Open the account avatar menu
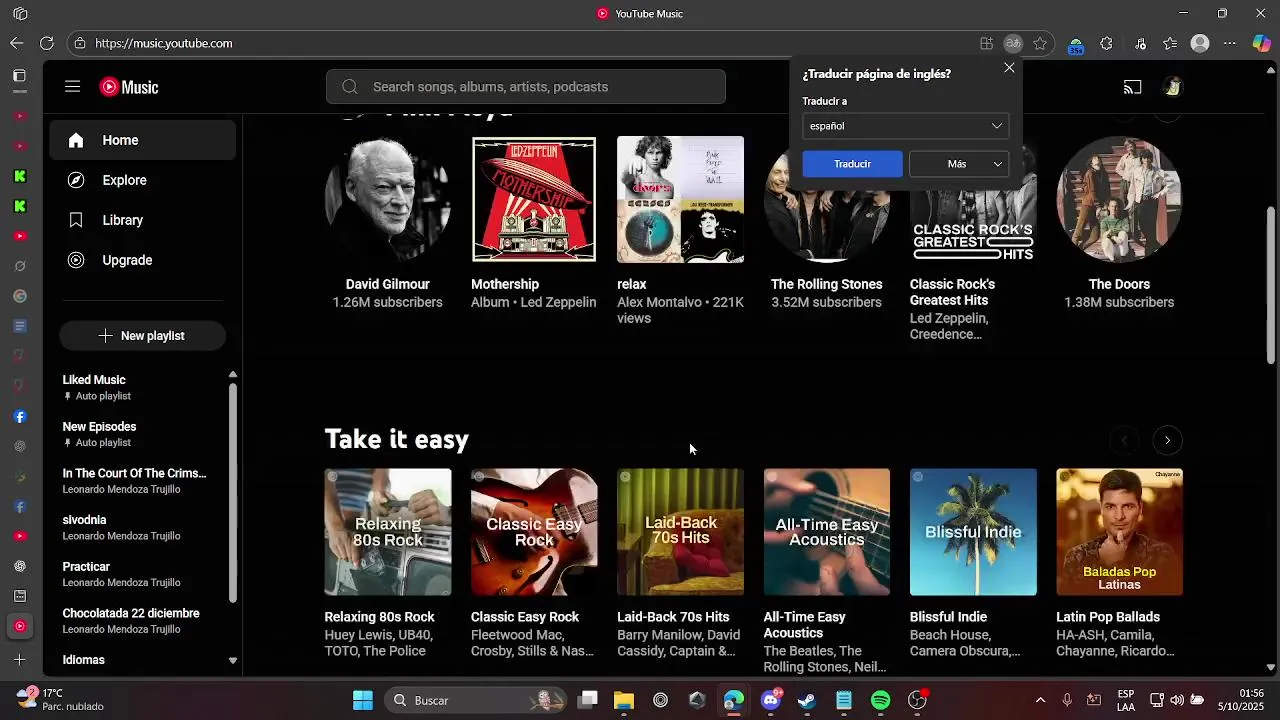 pos(1173,87)
